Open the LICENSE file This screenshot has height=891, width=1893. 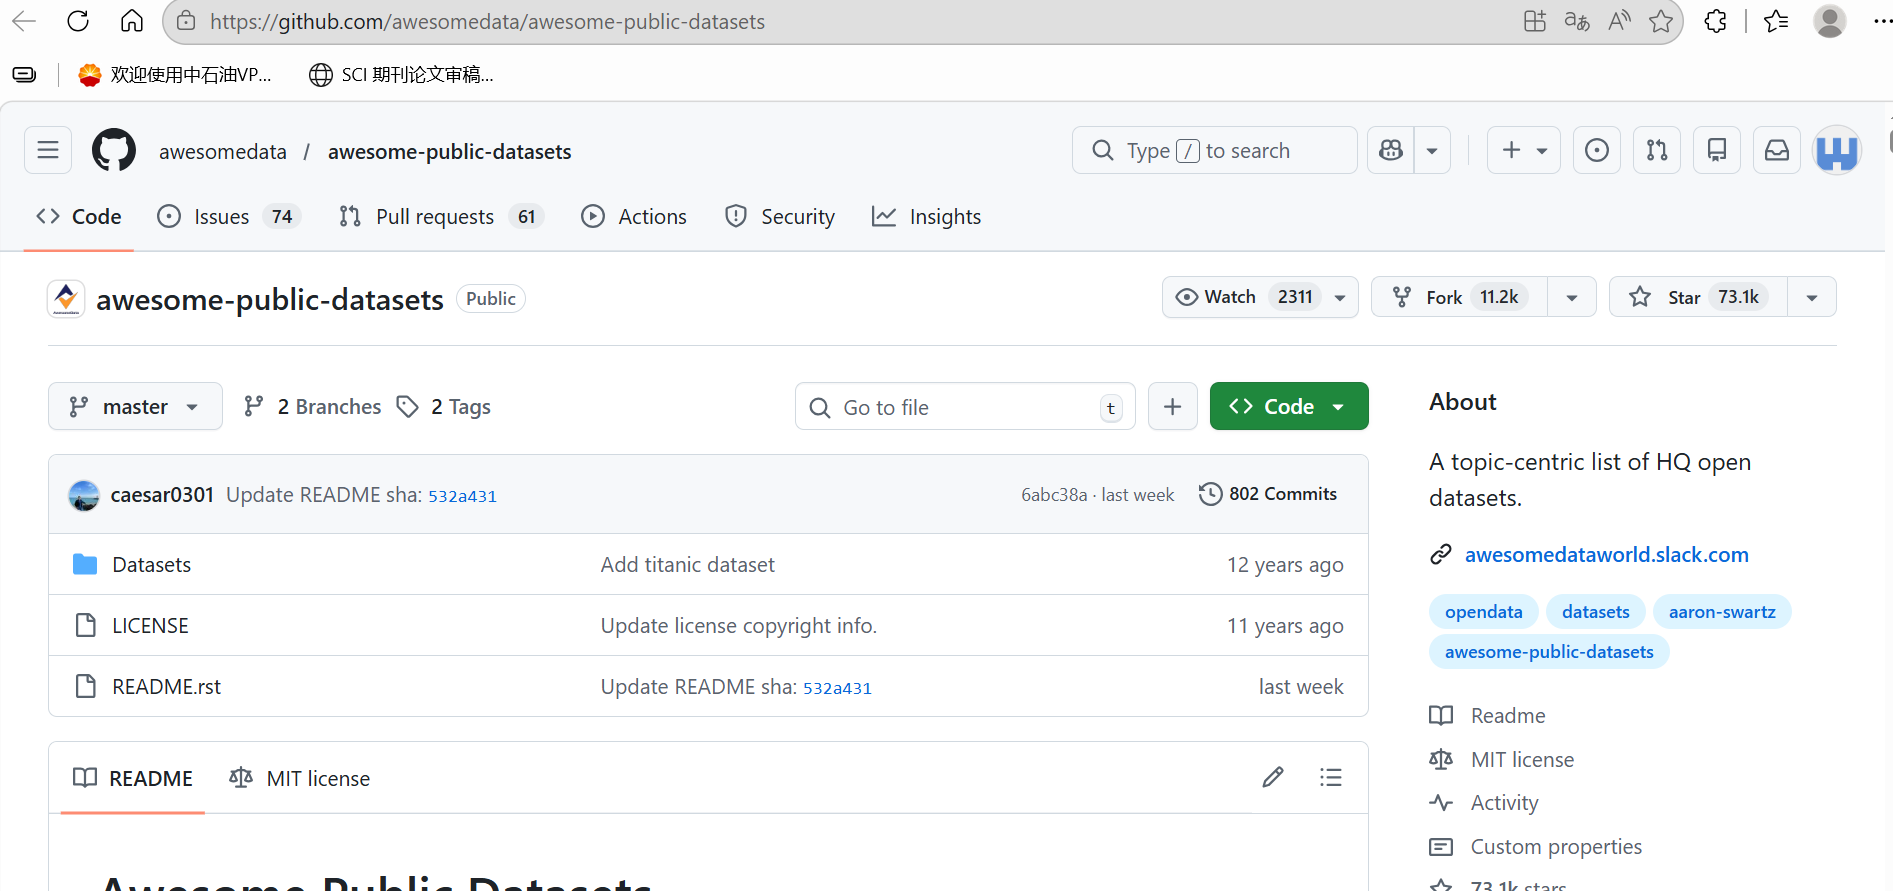[150, 626]
